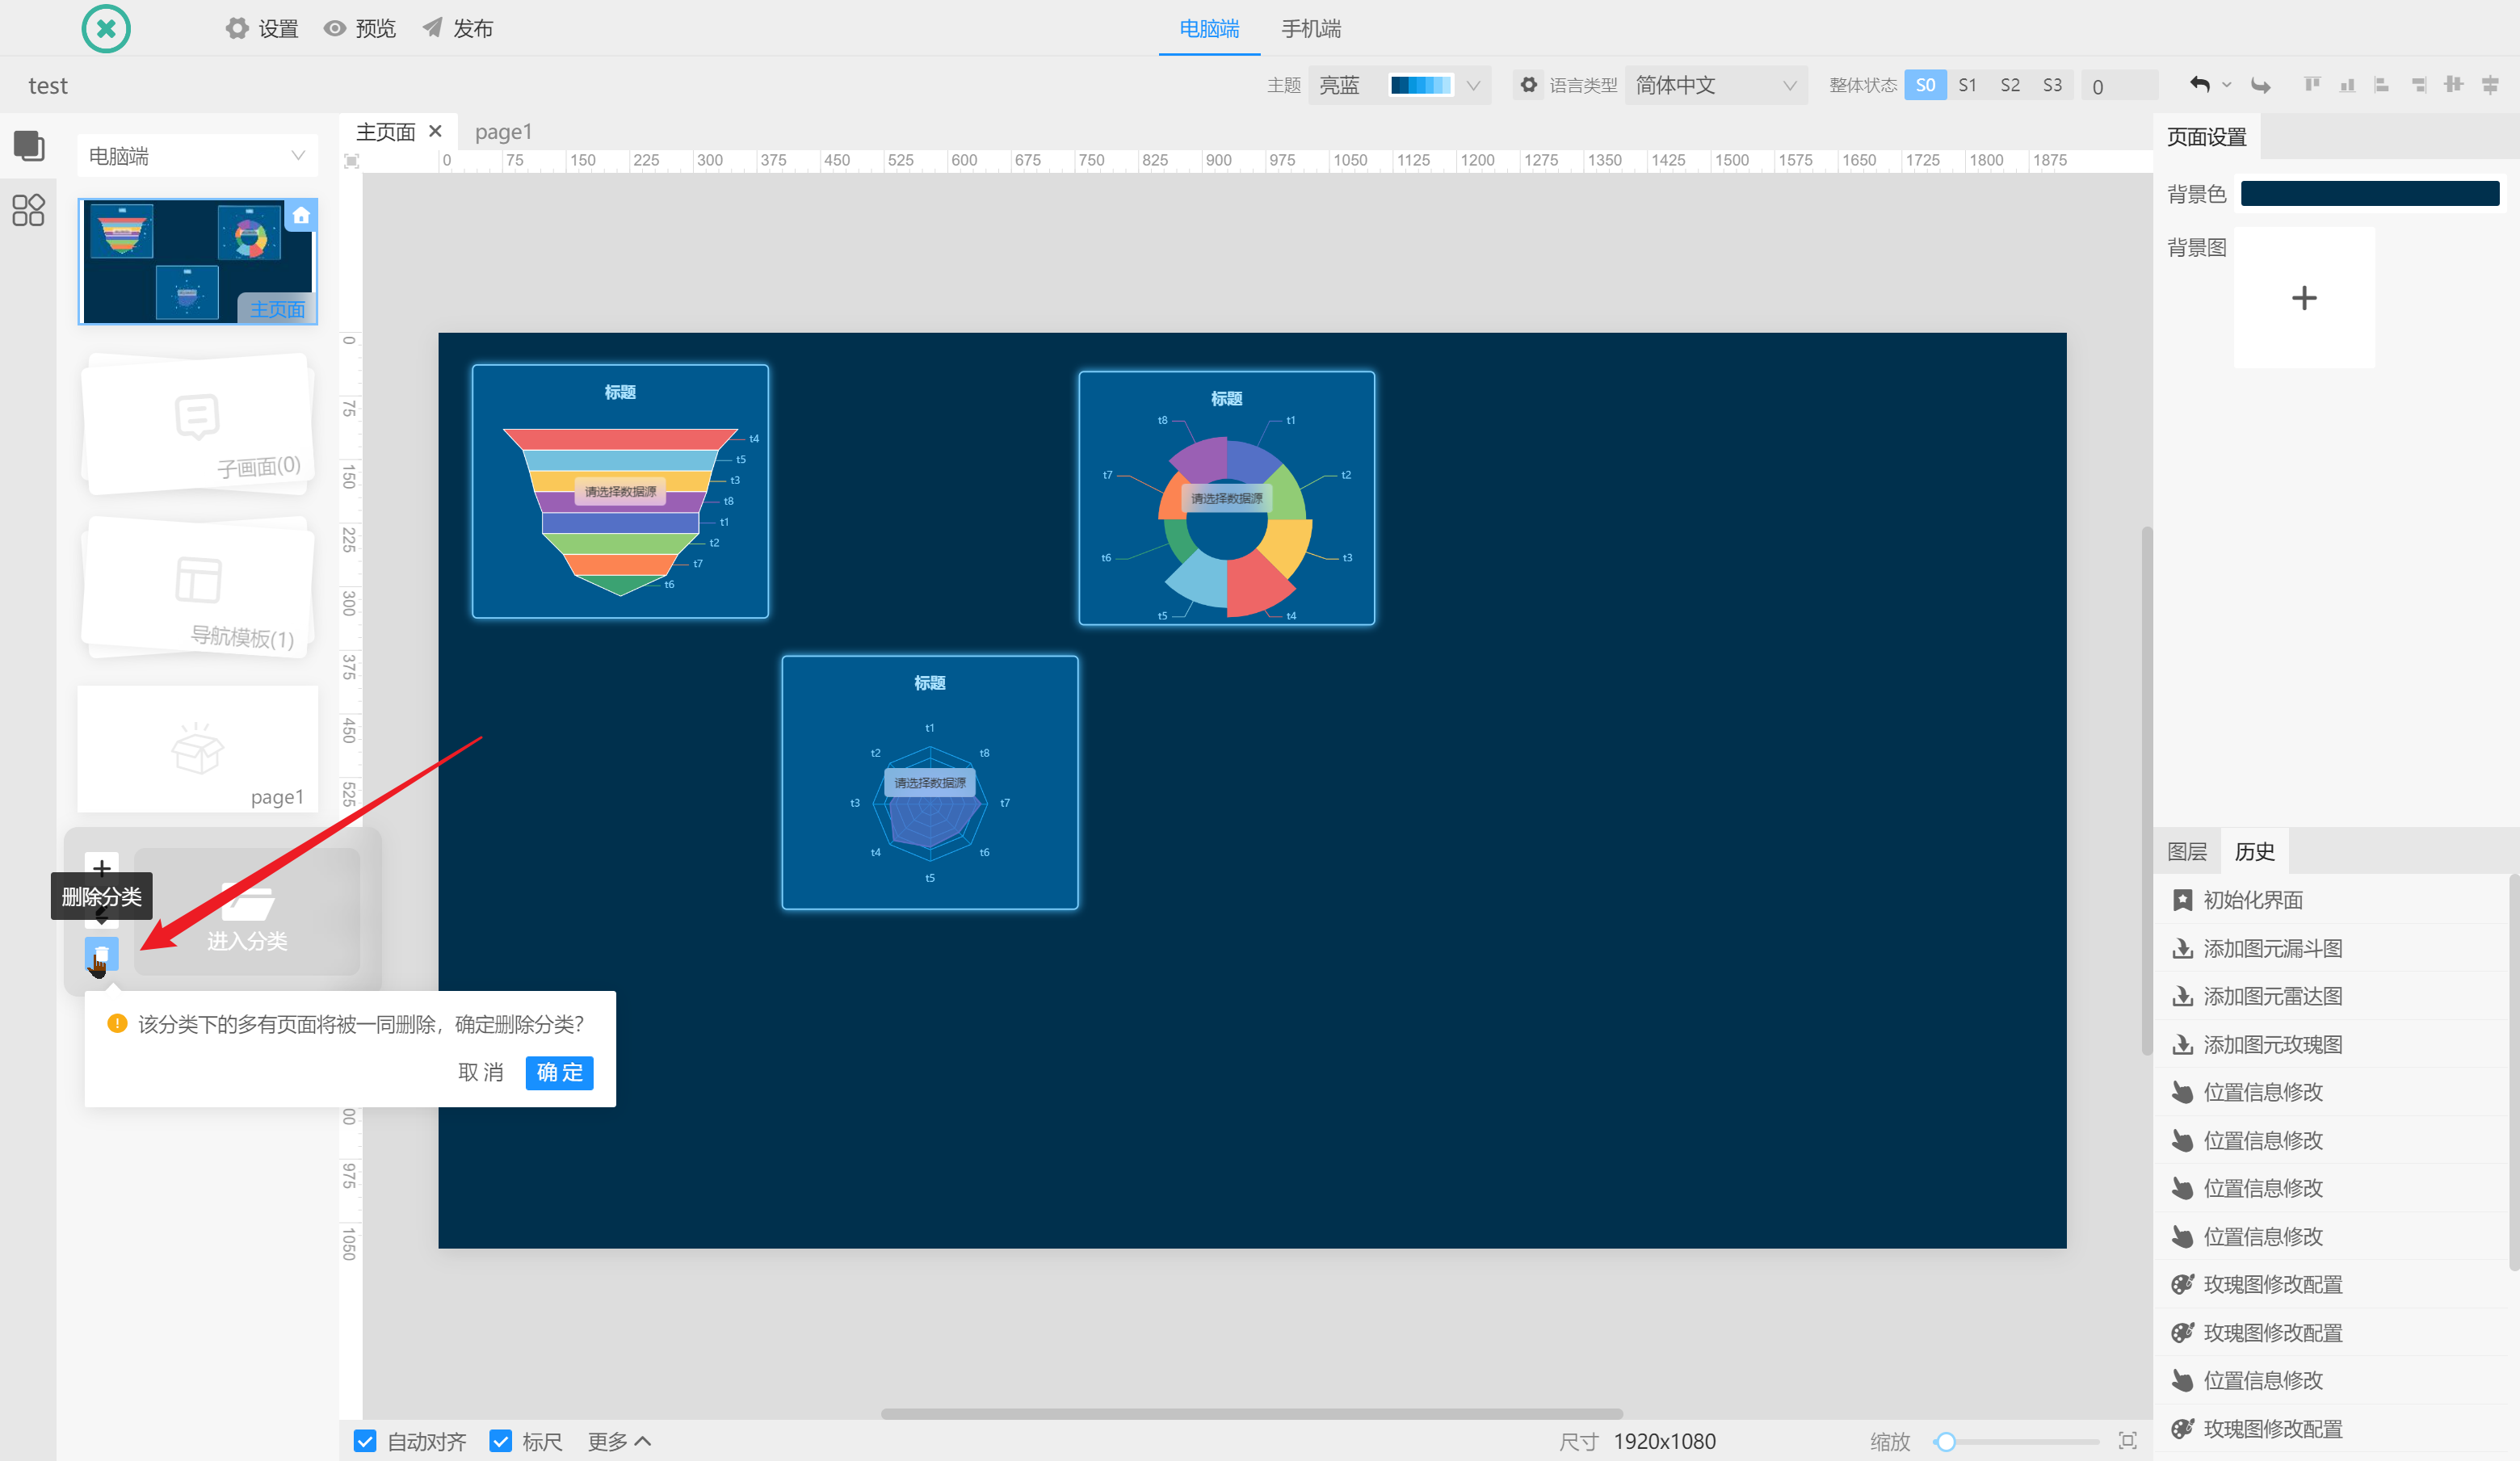
Task: Select overall state S1
Action: pyautogui.click(x=1967, y=85)
